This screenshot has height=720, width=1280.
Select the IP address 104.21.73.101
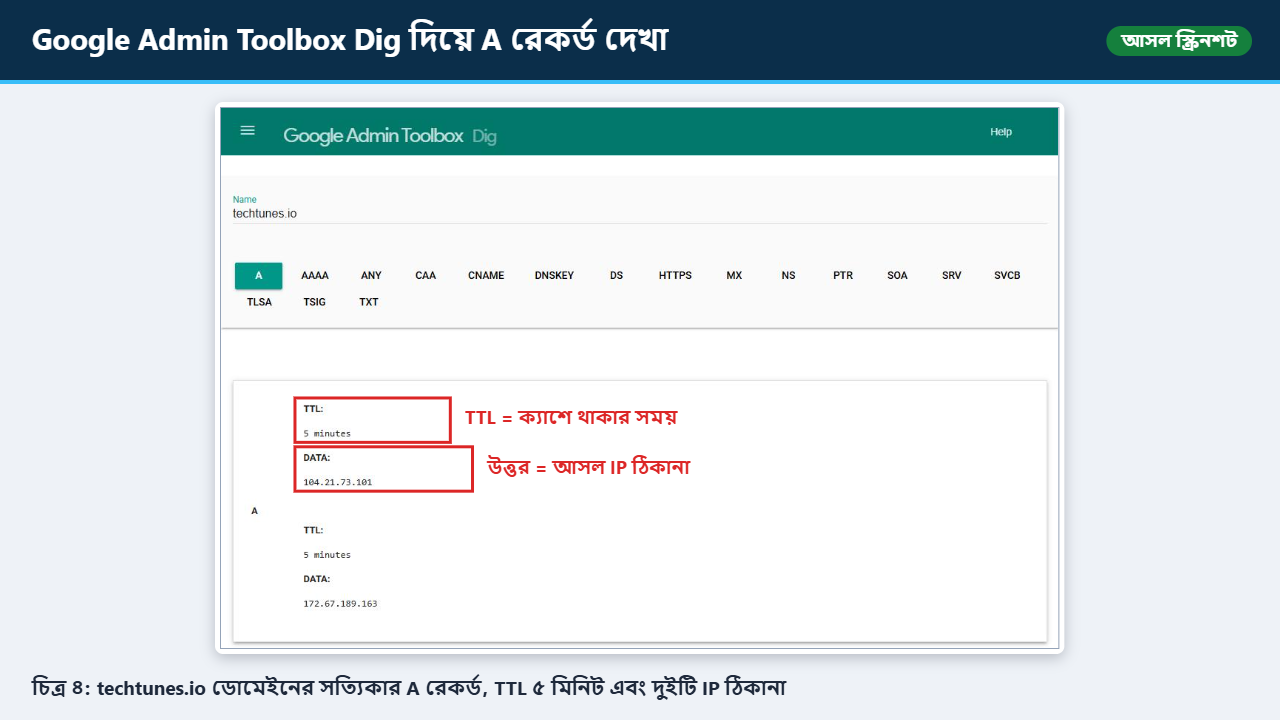[338, 483]
